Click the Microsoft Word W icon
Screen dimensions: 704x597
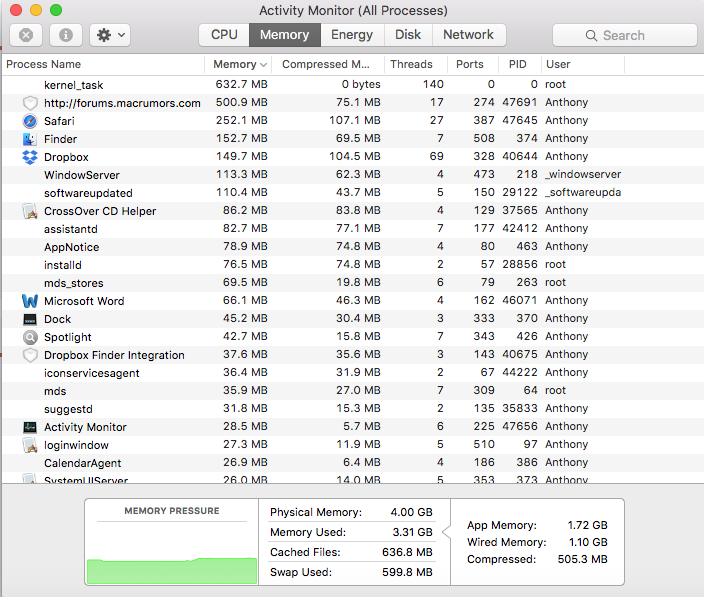coord(30,301)
